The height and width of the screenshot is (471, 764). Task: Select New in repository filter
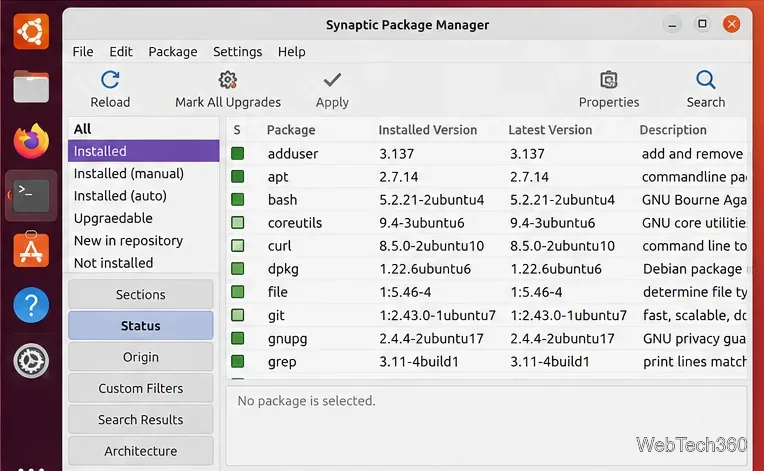(144, 241)
